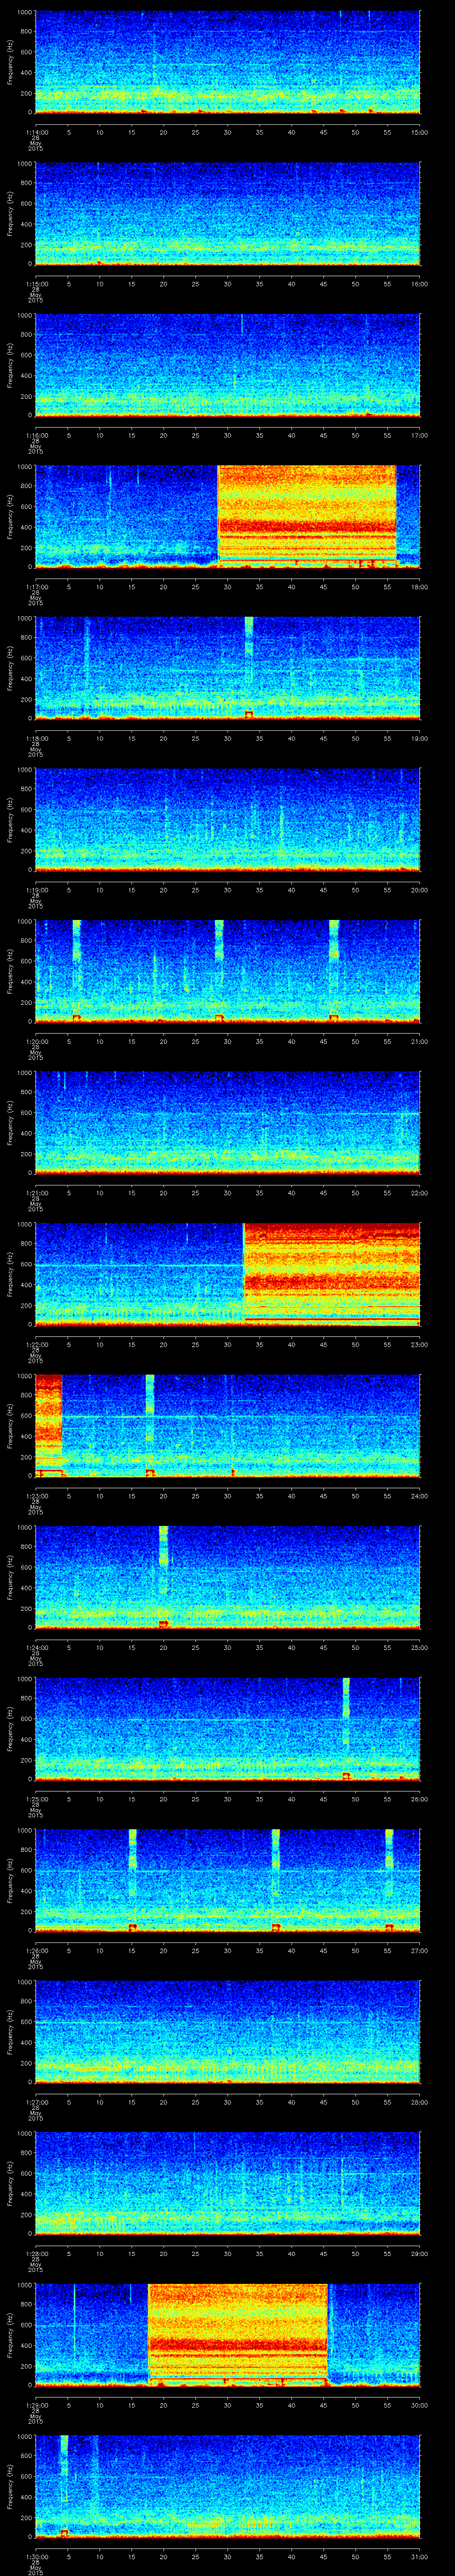This screenshot has width=455, height=2576.
Task: Click the noise onset in the 1:22:00 spectrogram
Action: pos(245,1273)
